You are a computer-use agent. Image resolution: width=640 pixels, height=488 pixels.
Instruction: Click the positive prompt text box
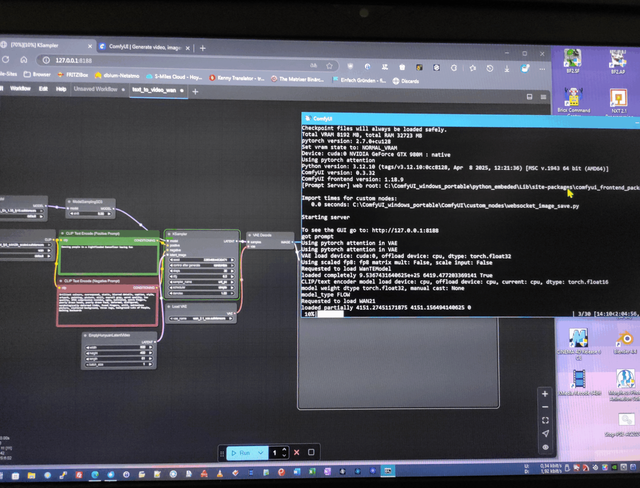click(109, 259)
